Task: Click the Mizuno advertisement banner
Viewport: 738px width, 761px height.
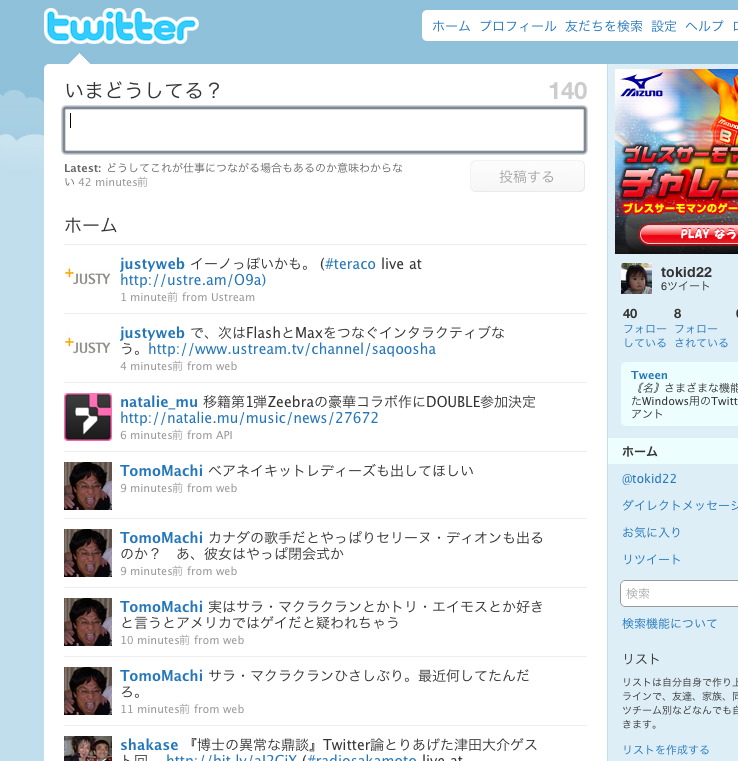Action: tap(676, 161)
